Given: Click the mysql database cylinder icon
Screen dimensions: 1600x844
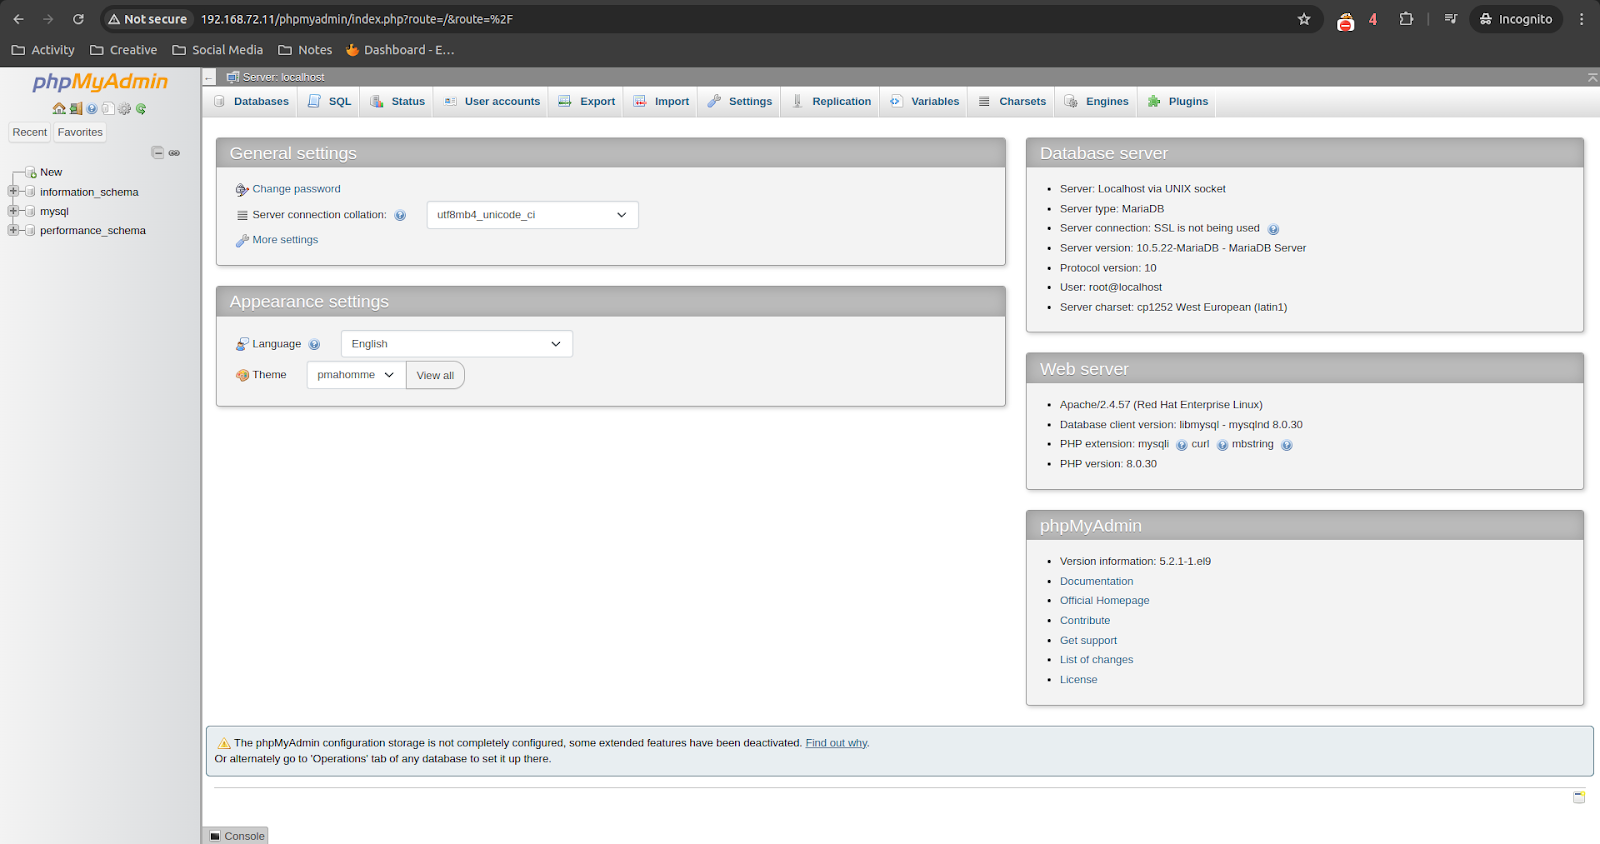Looking at the screenshot, I should (x=30, y=212).
